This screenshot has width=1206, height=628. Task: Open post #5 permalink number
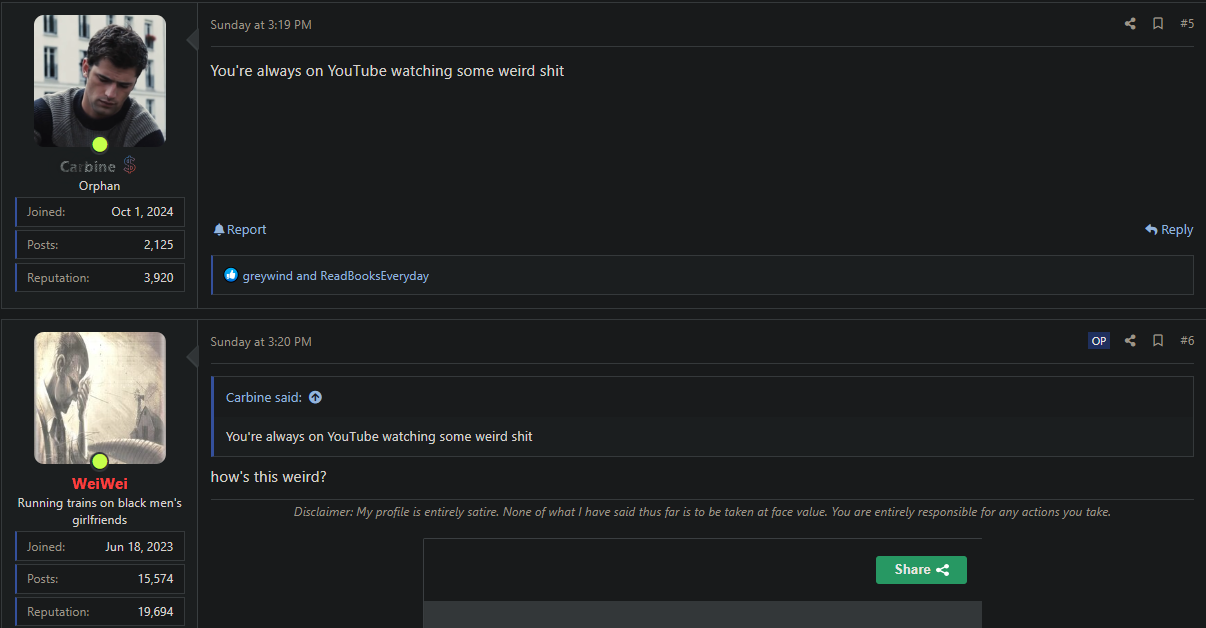1187,24
